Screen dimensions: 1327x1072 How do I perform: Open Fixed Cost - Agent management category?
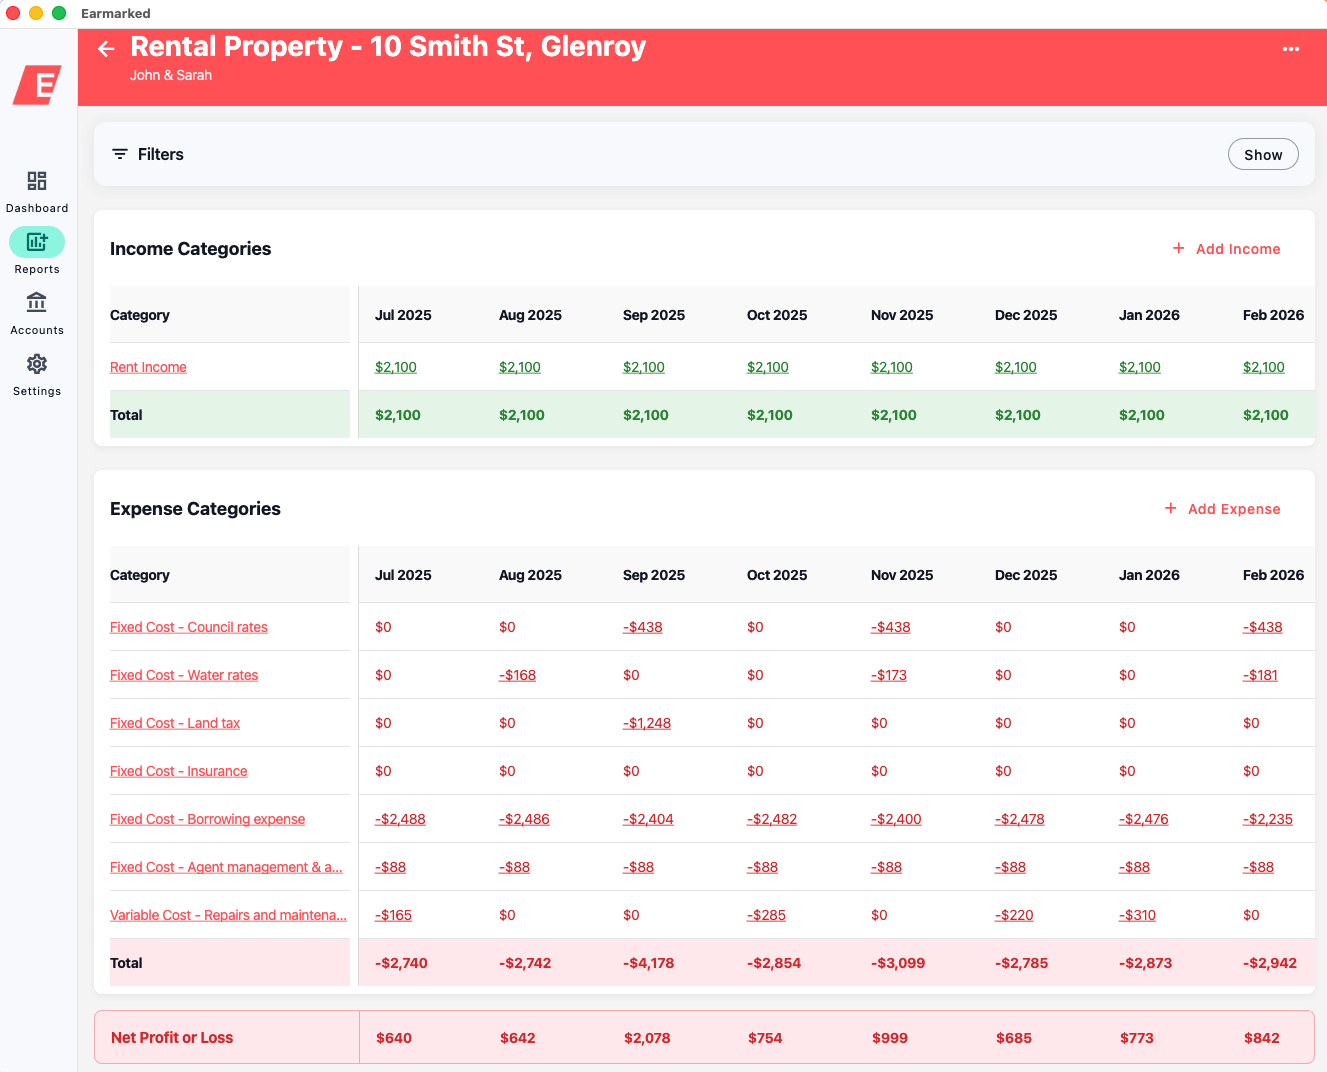tap(226, 867)
